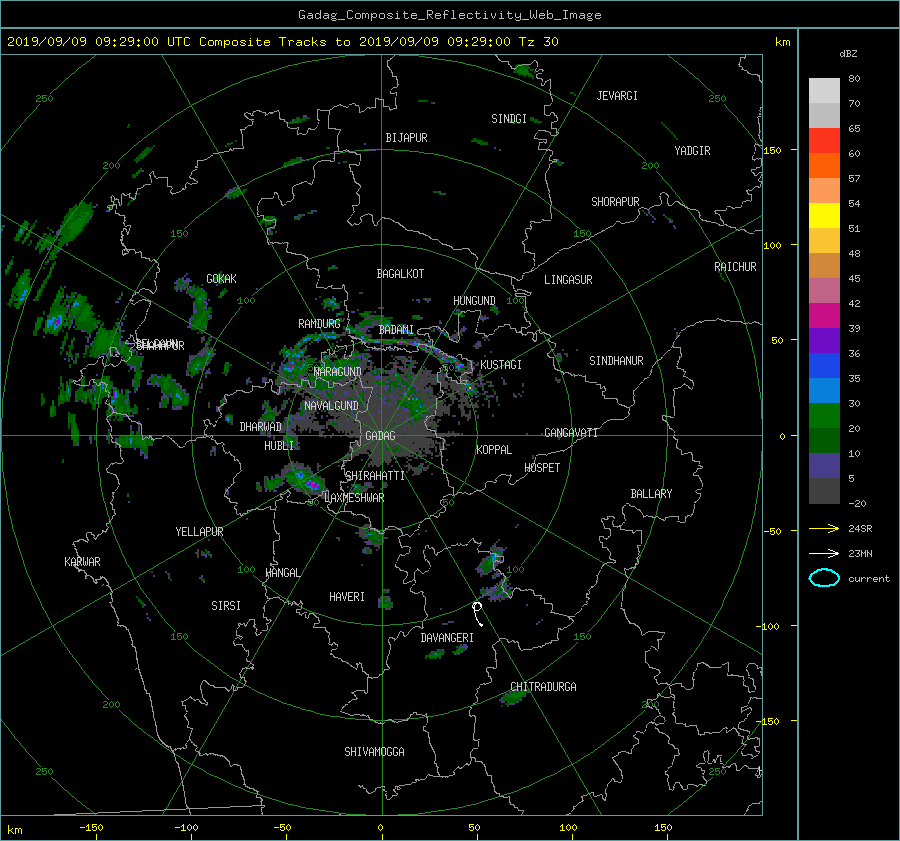Click the HUBLI label
900x841 pixels.
(279, 446)
